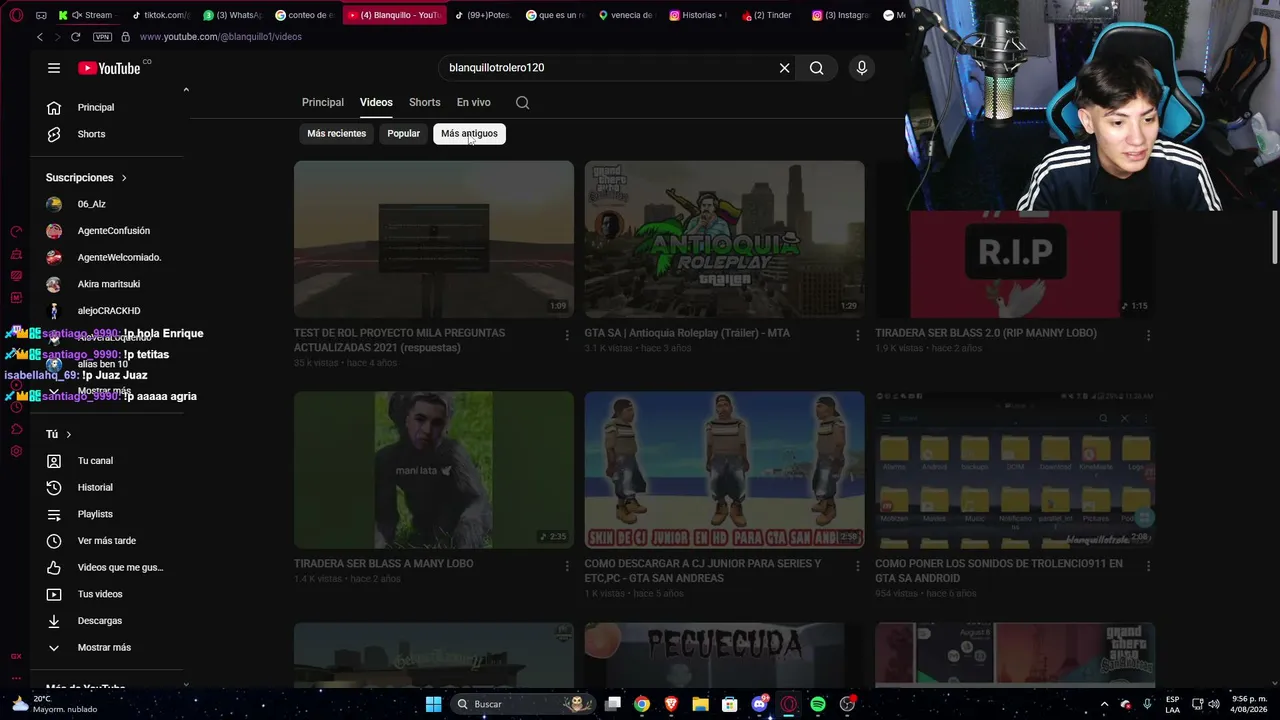Open Microsoft Store from the taskbar

(730, 704)
